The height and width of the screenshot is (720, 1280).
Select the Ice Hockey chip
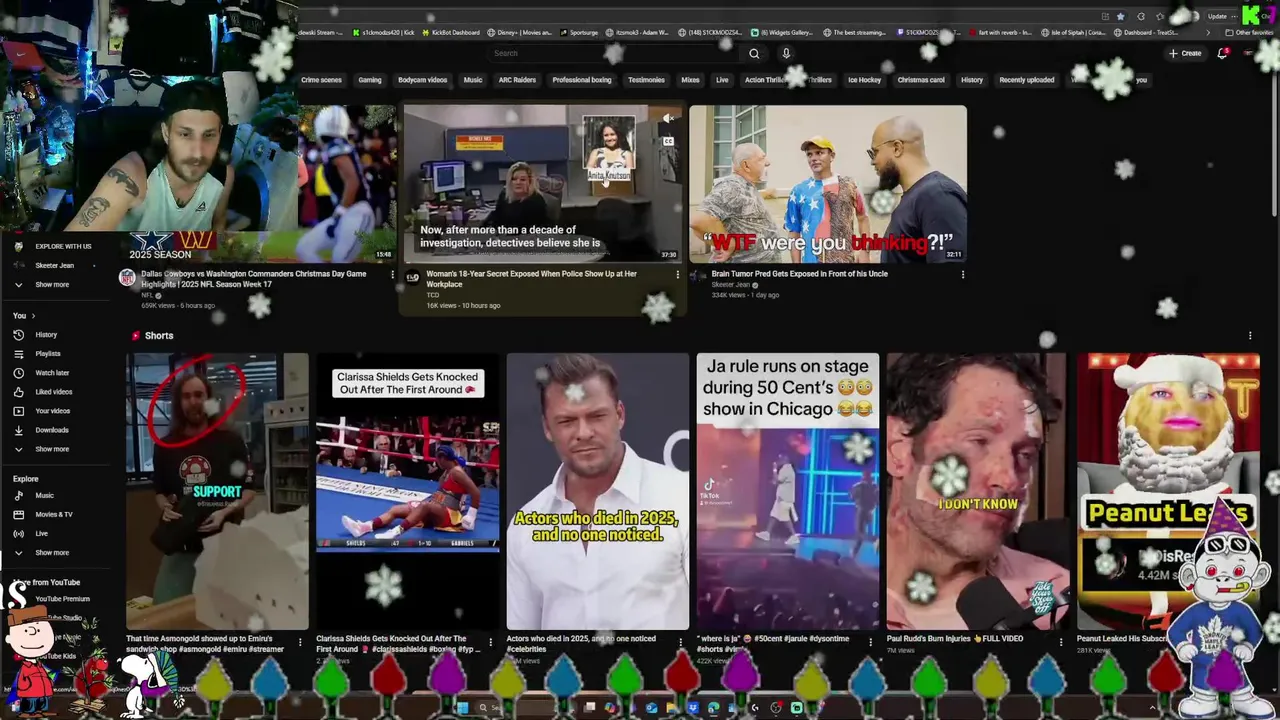point(865,80)
